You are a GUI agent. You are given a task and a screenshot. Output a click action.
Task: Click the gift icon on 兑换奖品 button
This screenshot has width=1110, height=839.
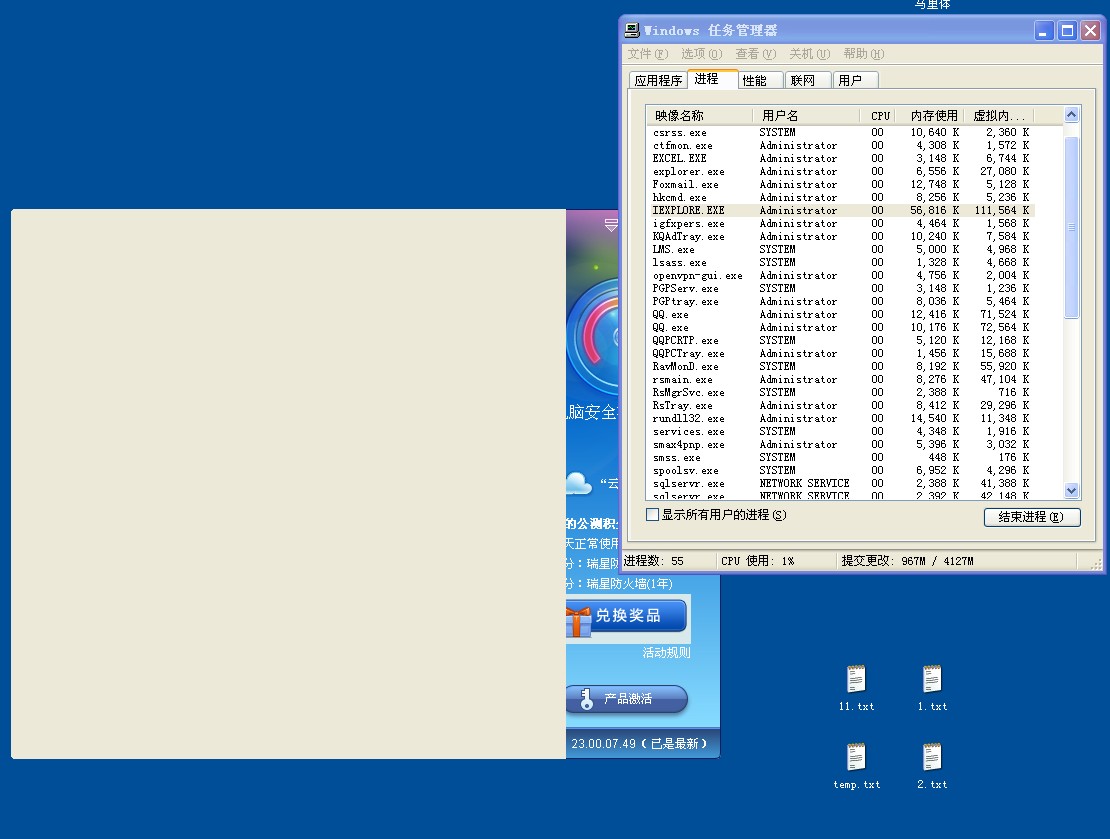[577, 621]
